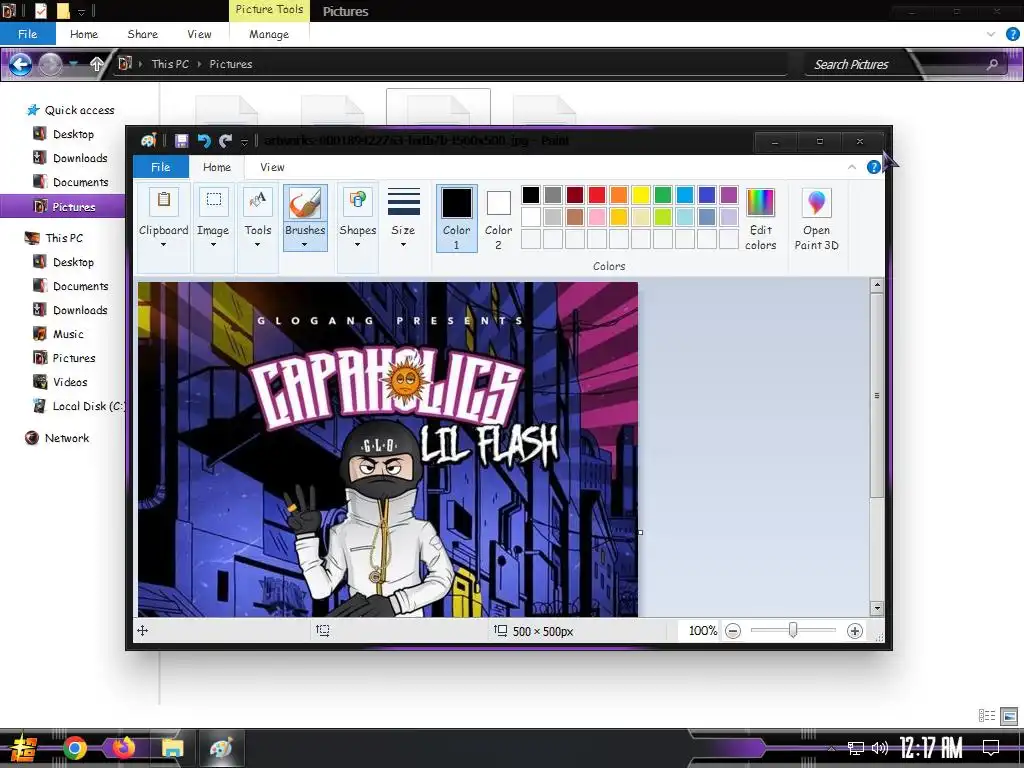Expand the Tools dropdown arrow
Screen dimensions: 1024x768
pos(258,245)
